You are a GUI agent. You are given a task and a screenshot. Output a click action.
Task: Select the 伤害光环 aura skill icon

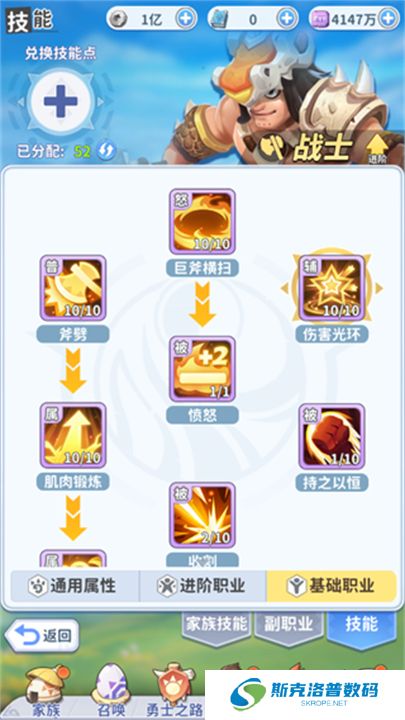[332, 288]
